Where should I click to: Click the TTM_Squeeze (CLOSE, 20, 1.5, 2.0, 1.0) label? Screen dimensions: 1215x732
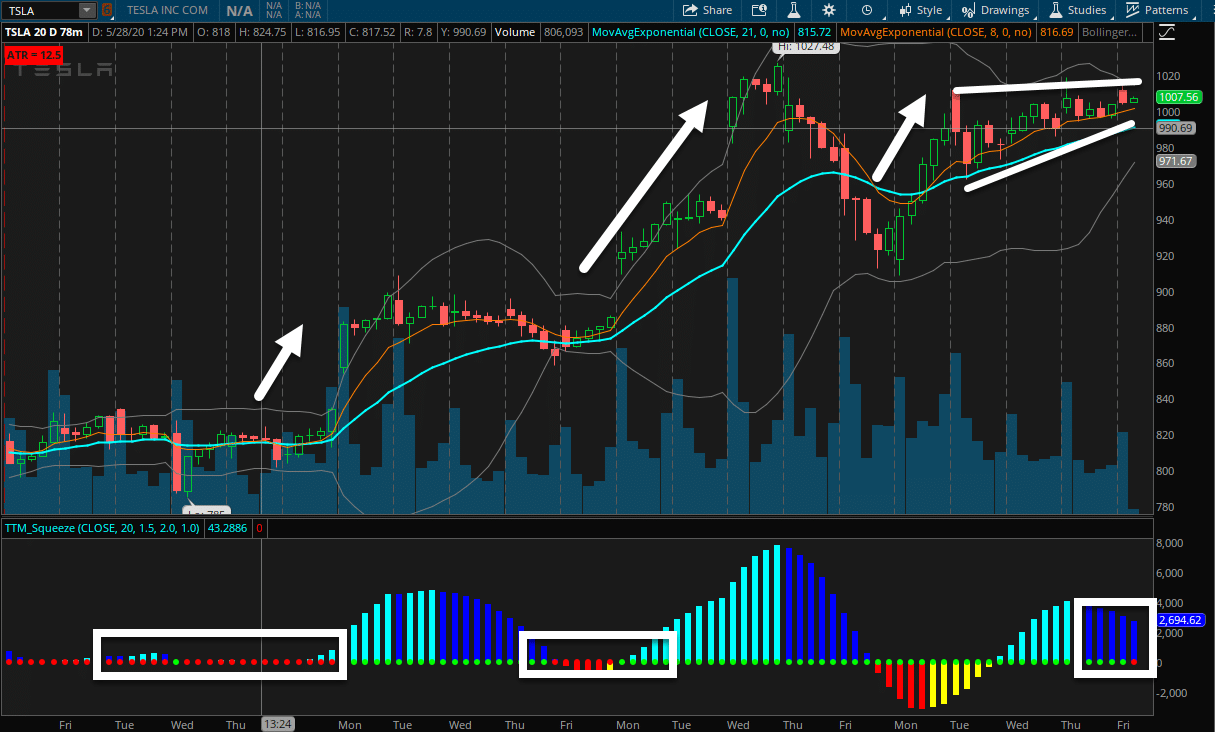101,527
